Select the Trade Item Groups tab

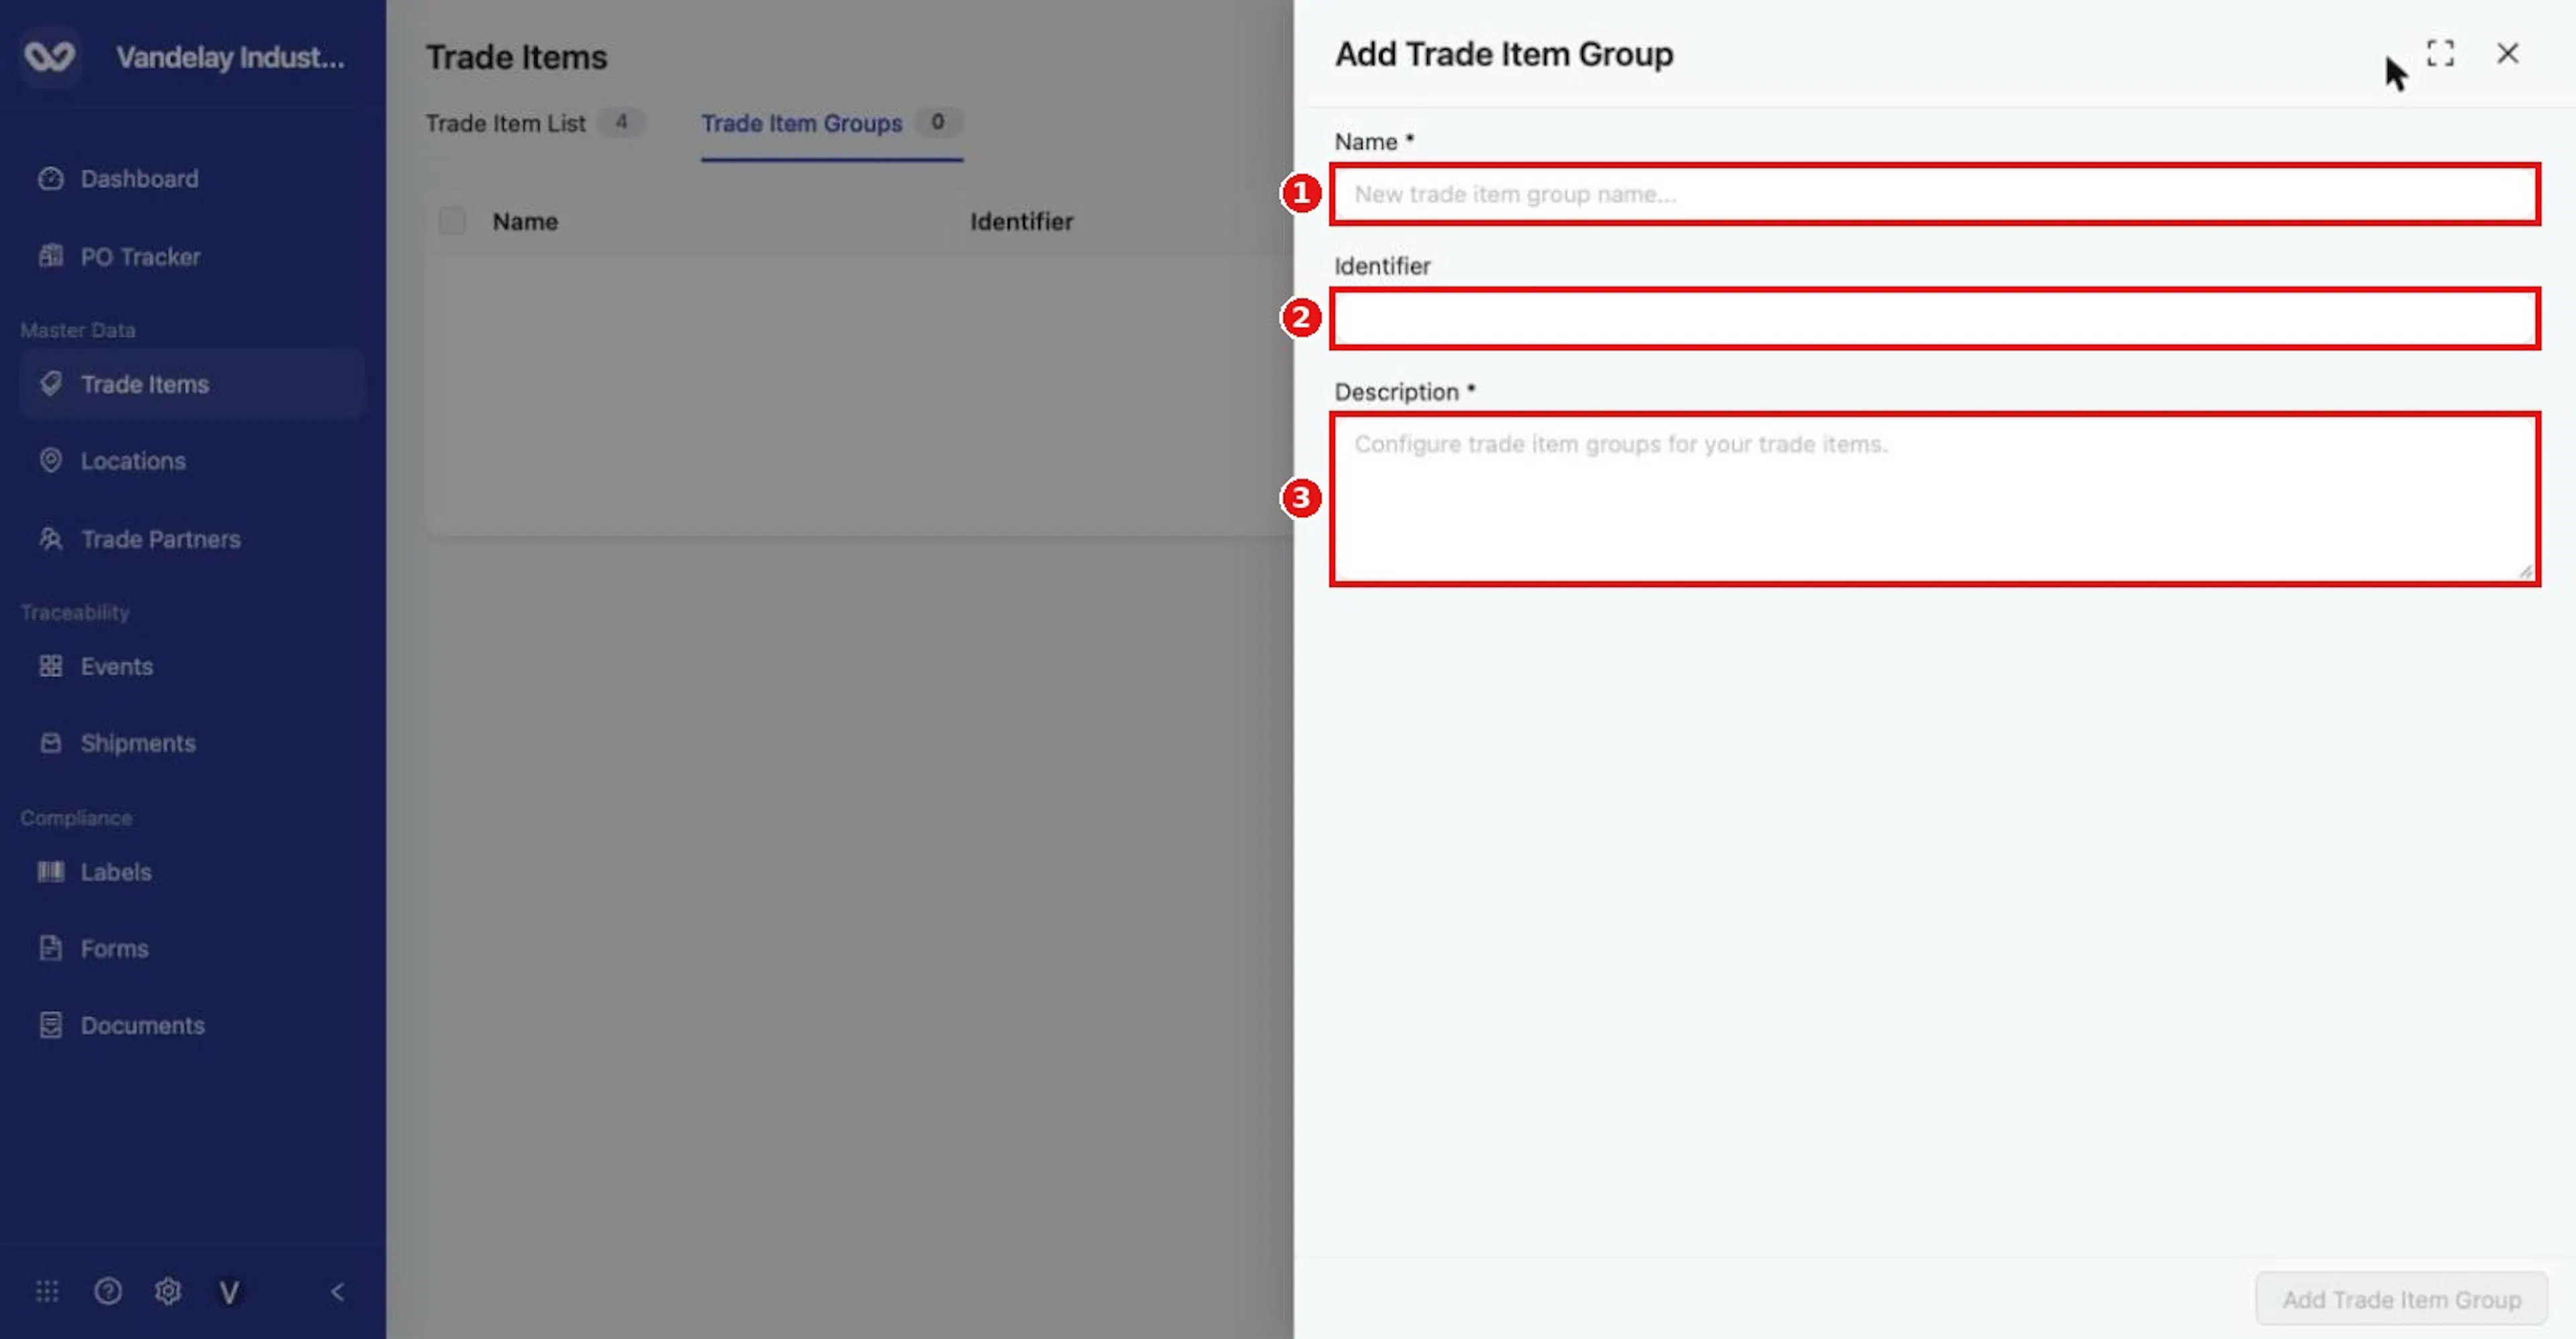pos(831,123)
